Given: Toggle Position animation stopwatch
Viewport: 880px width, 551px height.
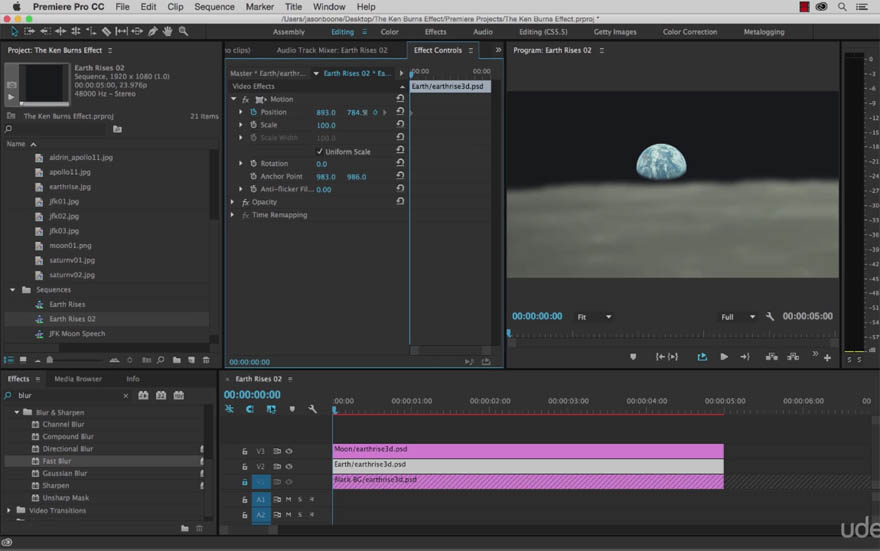Looking at the screenshot, I should click(x=253, y=112).
